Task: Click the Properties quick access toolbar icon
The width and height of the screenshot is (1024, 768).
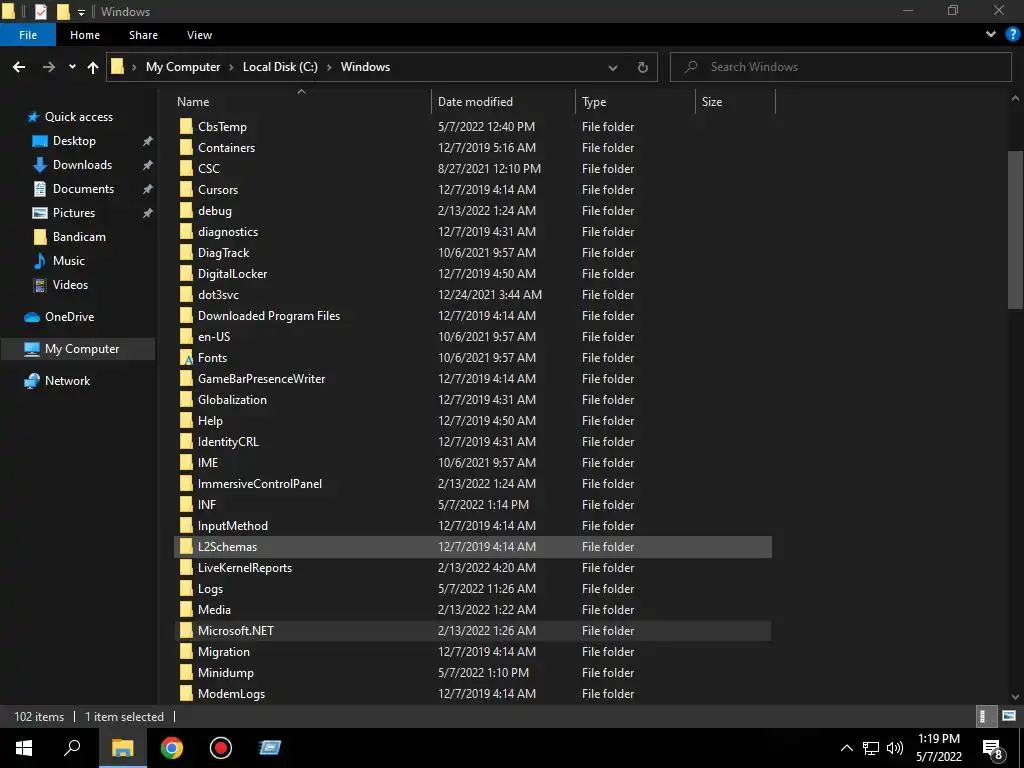Action: (x=40, y=11)
